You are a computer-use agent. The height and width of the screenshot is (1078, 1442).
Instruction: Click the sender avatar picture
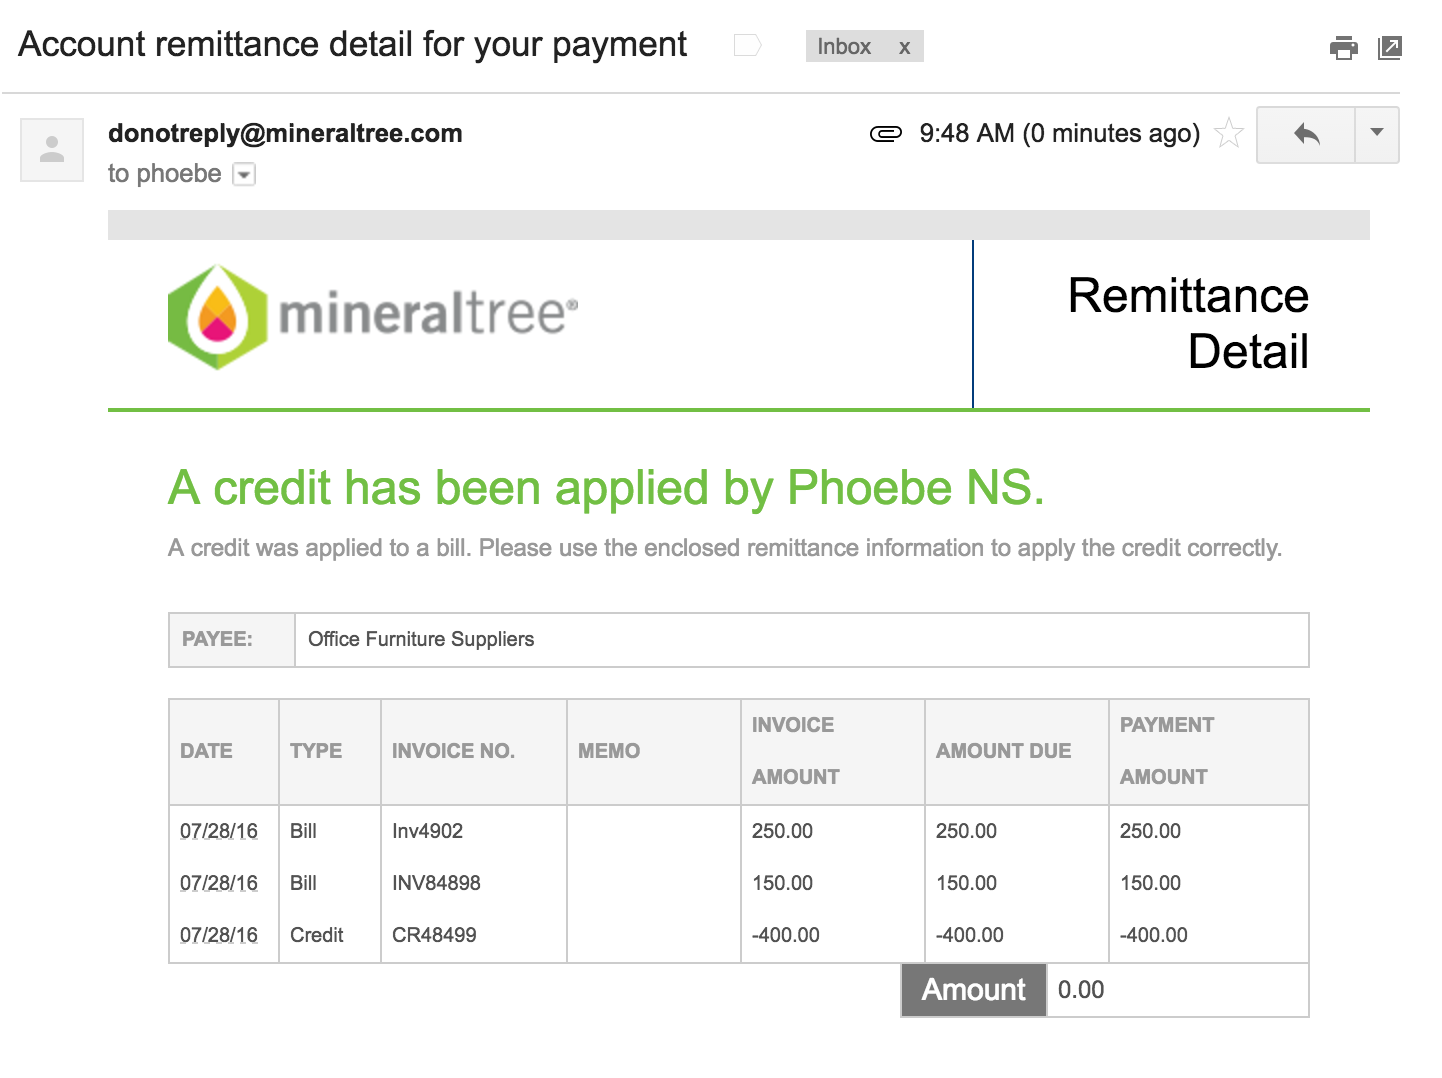coord(52,150)
